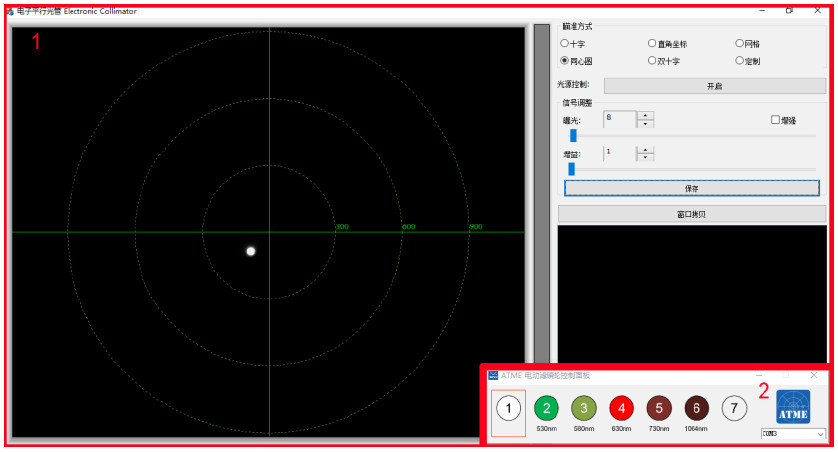Decrease the 增益 value with down arrow
The image size is (838, 452).
coord(646,158)
